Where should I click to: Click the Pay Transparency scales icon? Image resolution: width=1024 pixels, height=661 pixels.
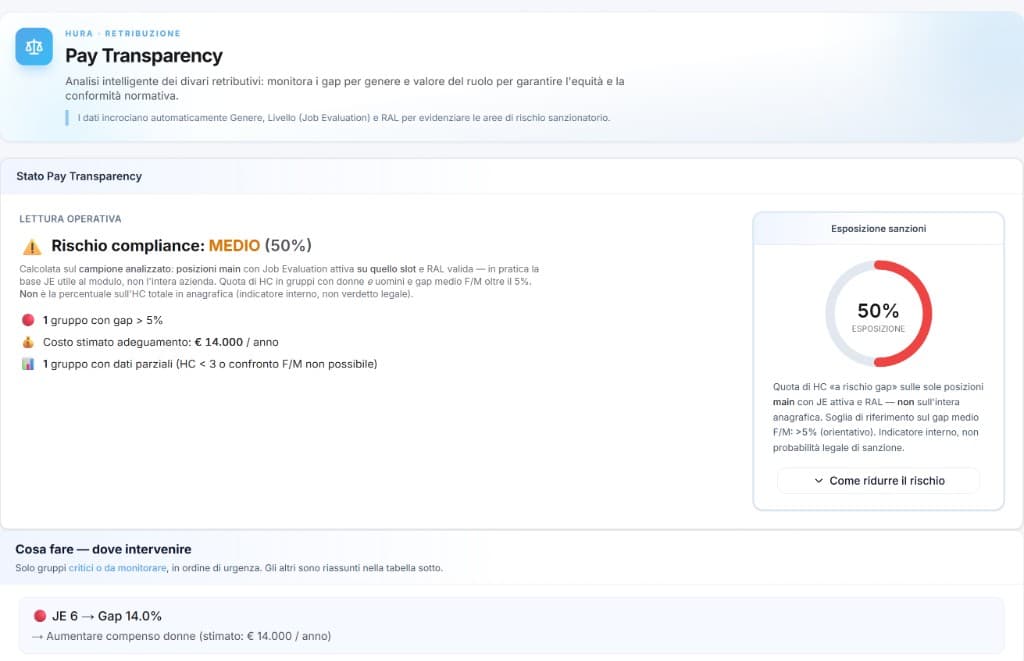point(34,46)
